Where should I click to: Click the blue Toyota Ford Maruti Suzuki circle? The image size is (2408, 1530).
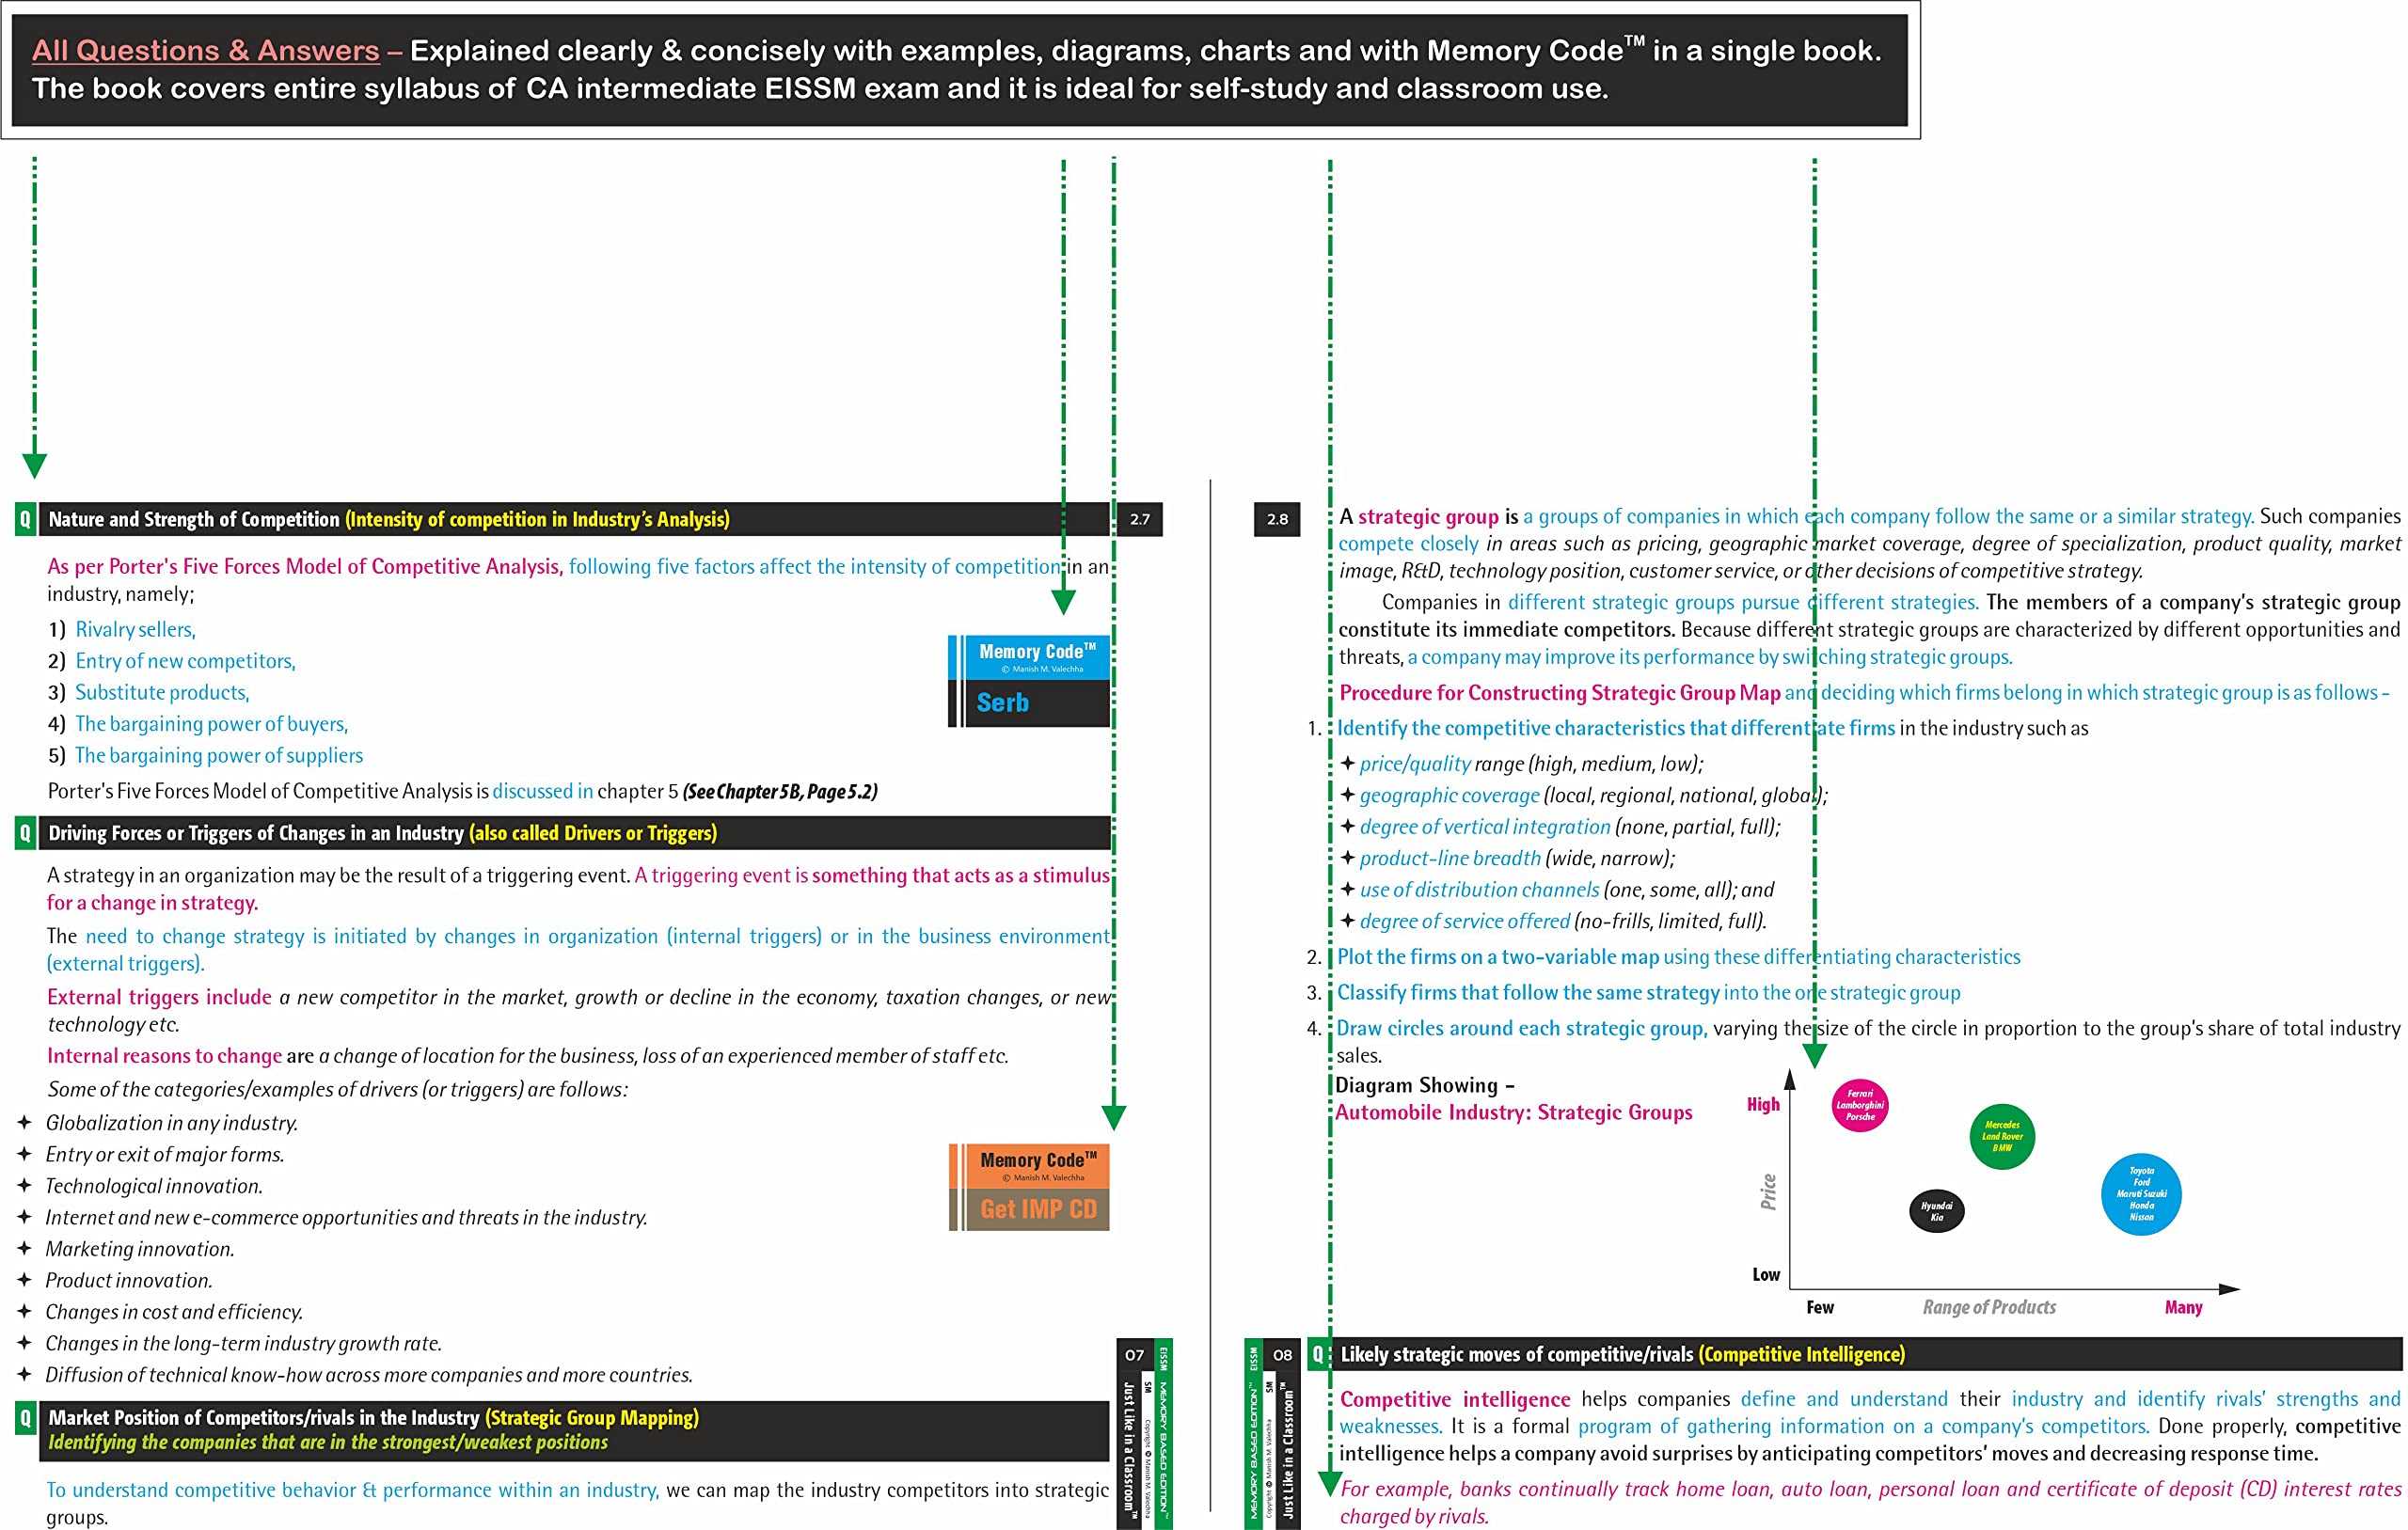point(2140,1194)
